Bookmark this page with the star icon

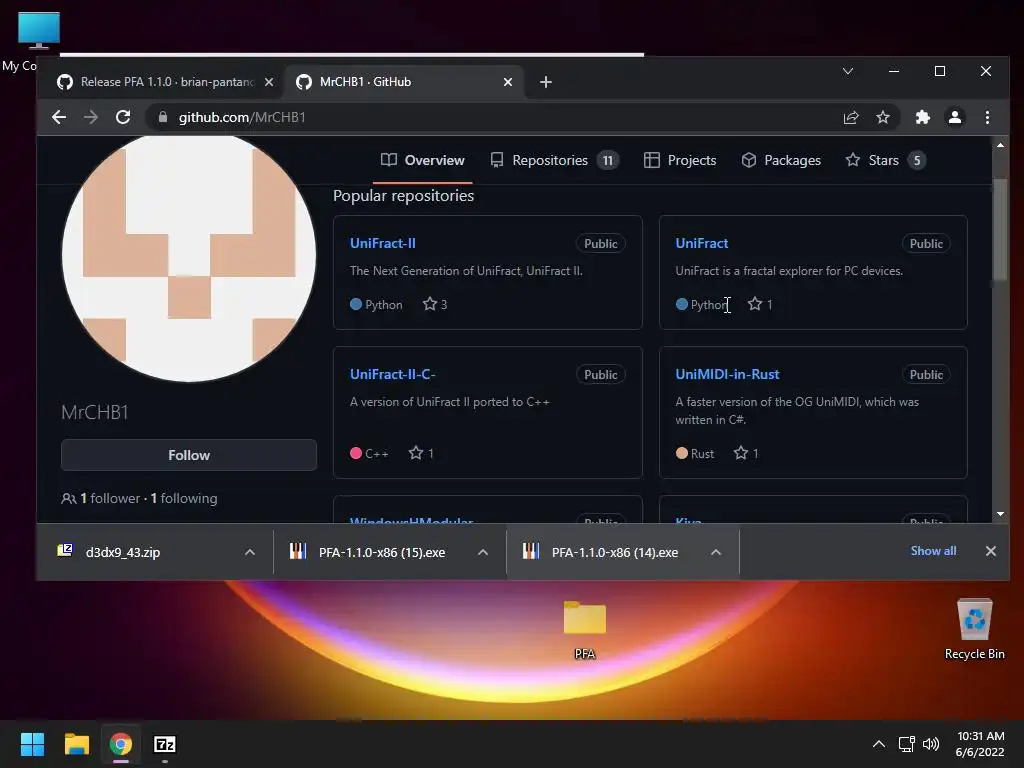coord(883,118)
